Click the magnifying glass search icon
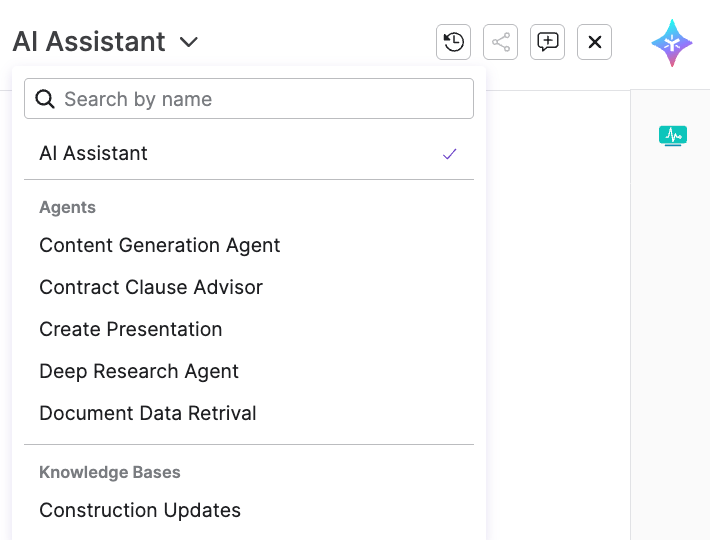Screen dimensions: 710x540 click(x=45, y=99)
